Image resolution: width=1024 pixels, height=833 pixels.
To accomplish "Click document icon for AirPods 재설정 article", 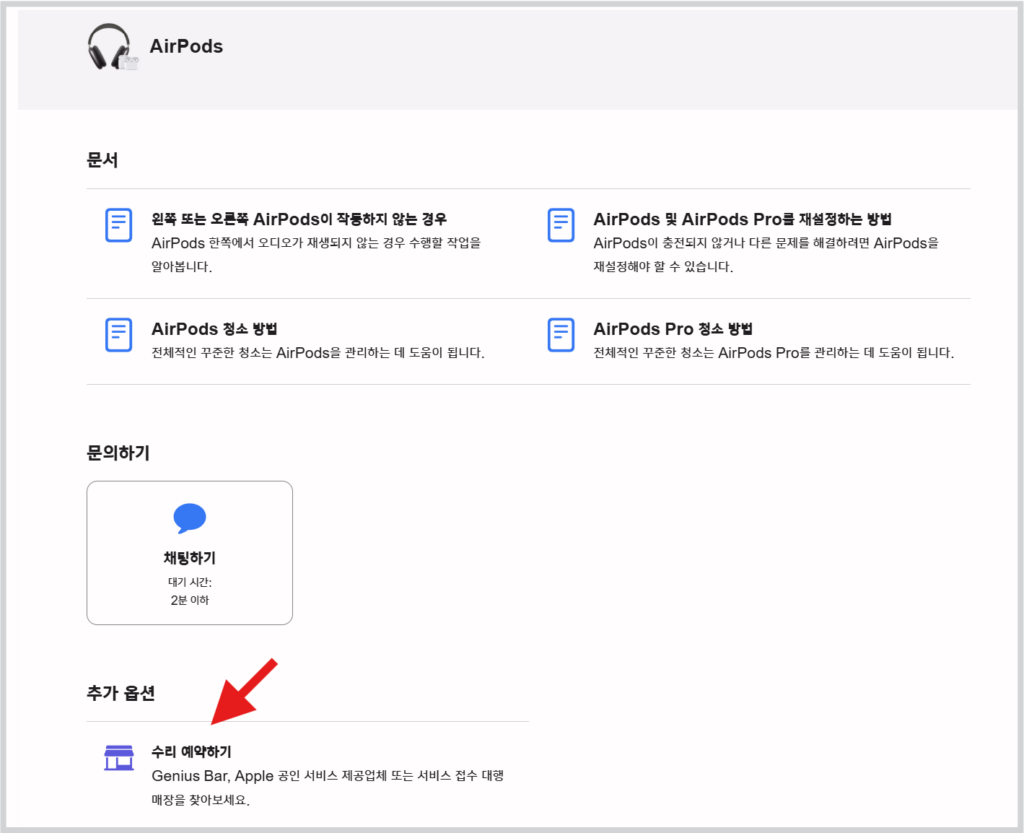I will (561, 225).
